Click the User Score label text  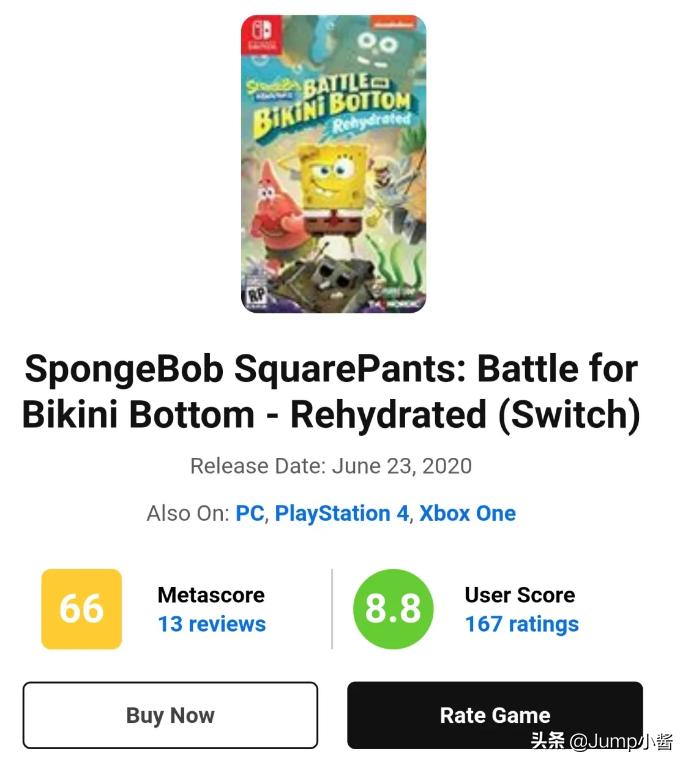(519, 595)
